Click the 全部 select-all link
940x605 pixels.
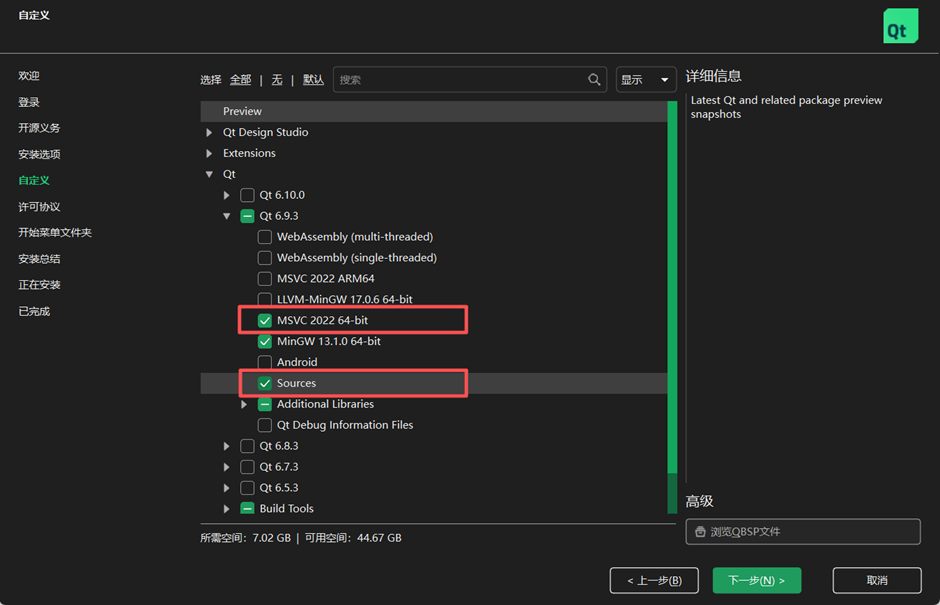pos(240,79)
